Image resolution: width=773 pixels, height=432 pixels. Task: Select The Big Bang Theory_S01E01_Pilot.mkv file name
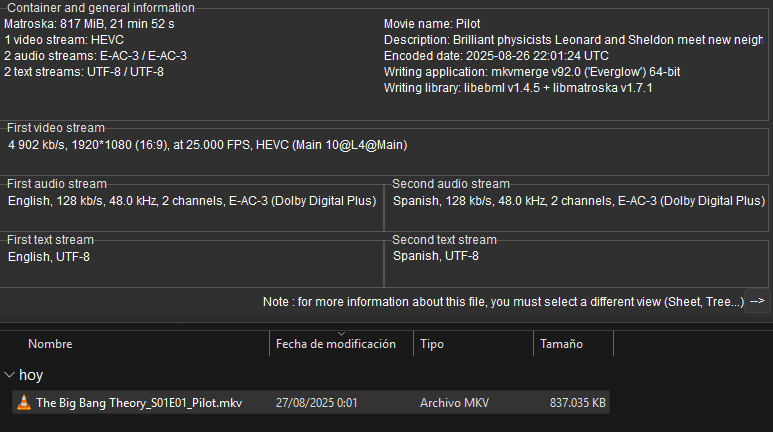(x=139, y=403)
